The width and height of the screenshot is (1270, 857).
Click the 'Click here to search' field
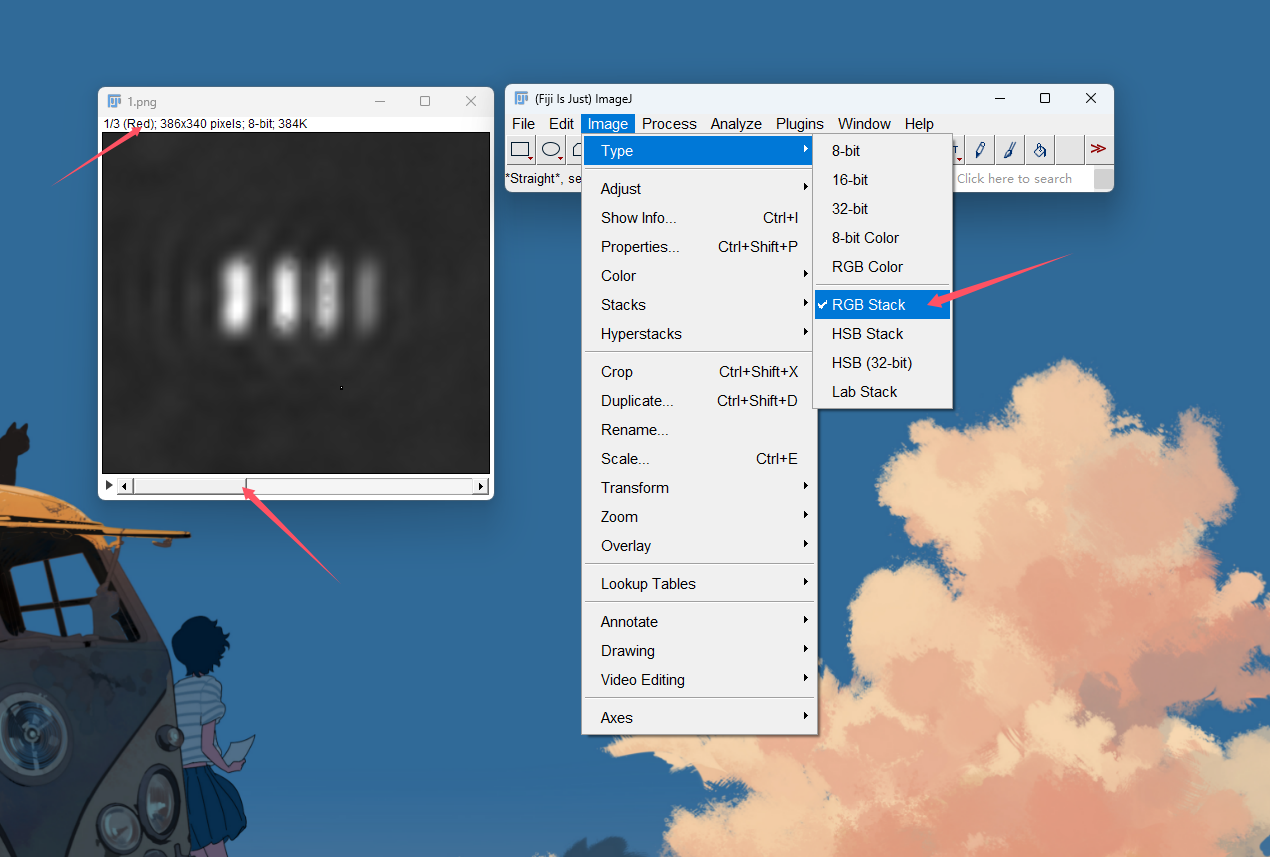pos(1022,179)
